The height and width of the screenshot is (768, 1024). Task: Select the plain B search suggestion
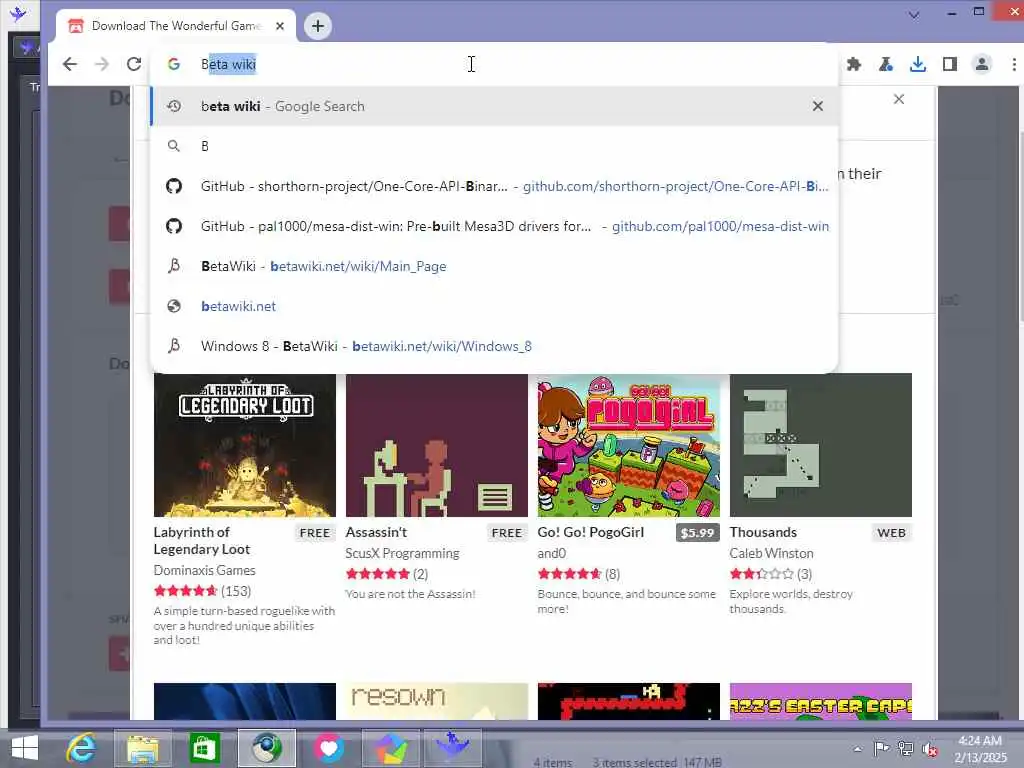tap(494, 146)
